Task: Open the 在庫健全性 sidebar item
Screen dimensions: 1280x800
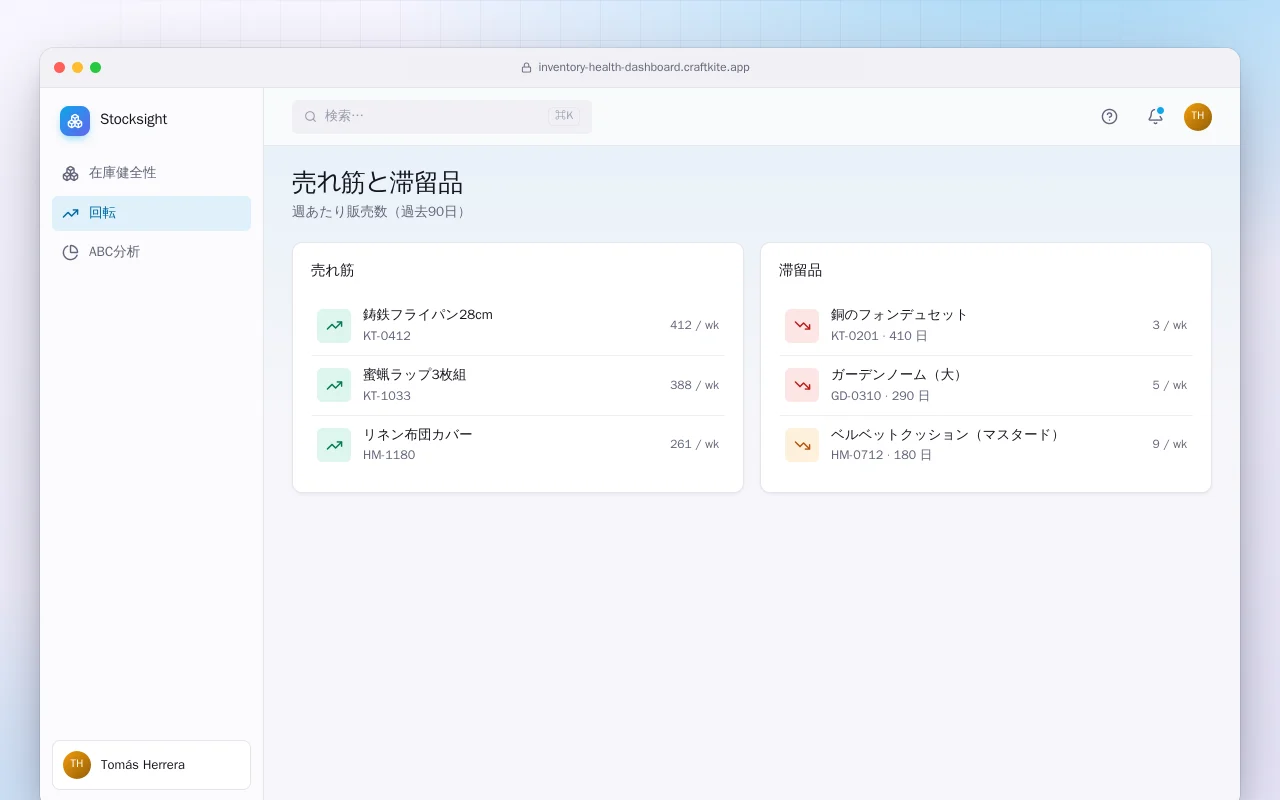Action: [151, 173]
